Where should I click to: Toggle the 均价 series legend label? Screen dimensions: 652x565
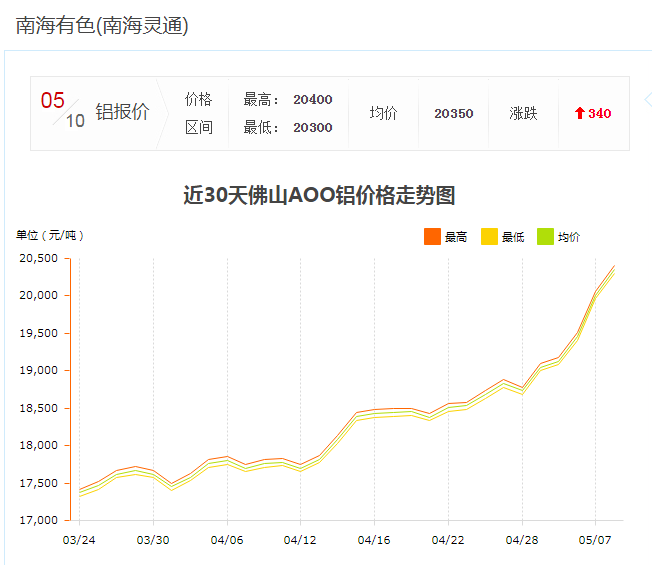(x=569, y=237)
